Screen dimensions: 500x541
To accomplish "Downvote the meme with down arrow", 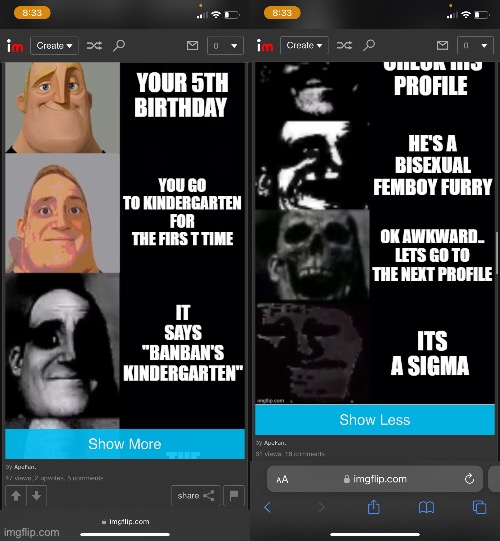I will 37,496.
